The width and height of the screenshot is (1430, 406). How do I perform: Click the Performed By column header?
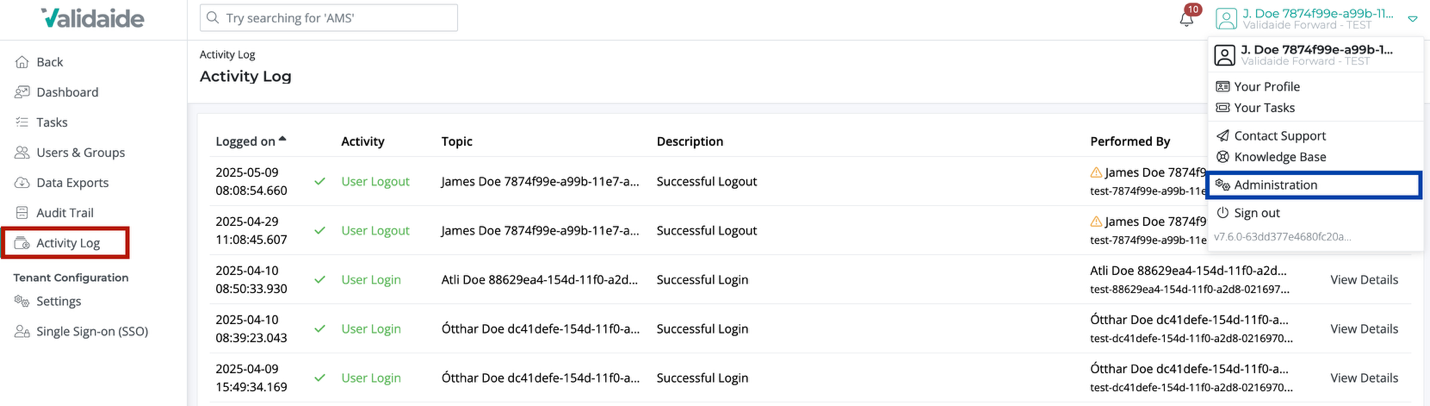(1130, 141)
